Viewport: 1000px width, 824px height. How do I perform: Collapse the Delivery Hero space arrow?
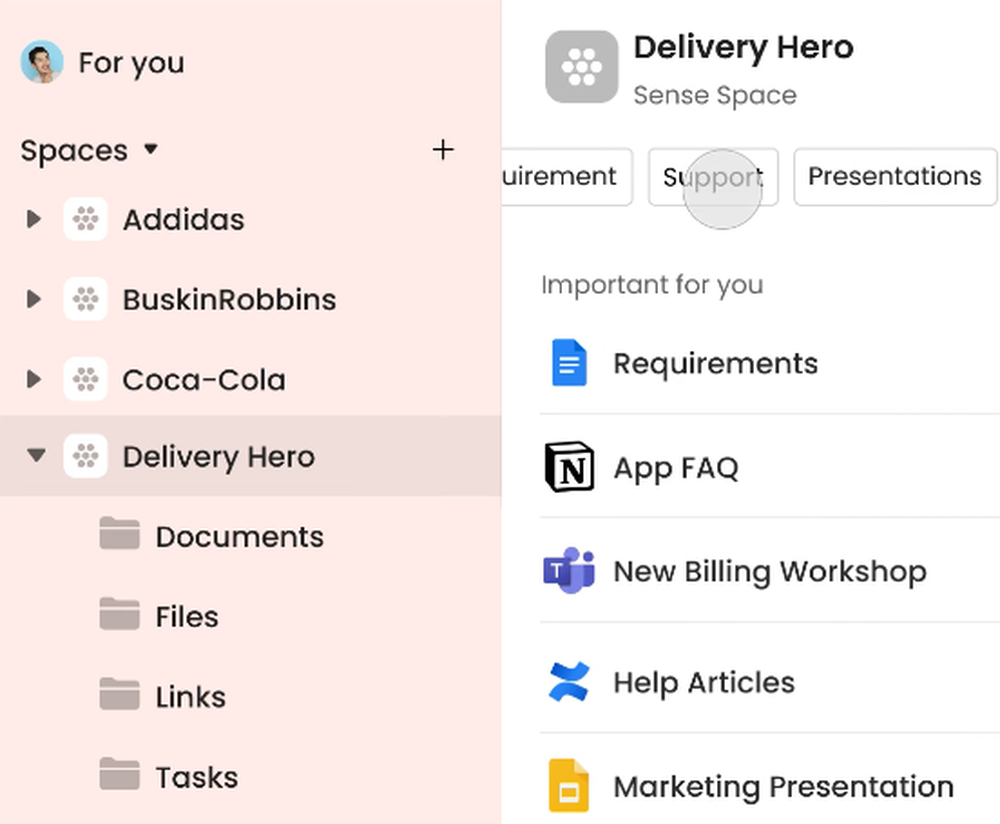coord(36,455)
